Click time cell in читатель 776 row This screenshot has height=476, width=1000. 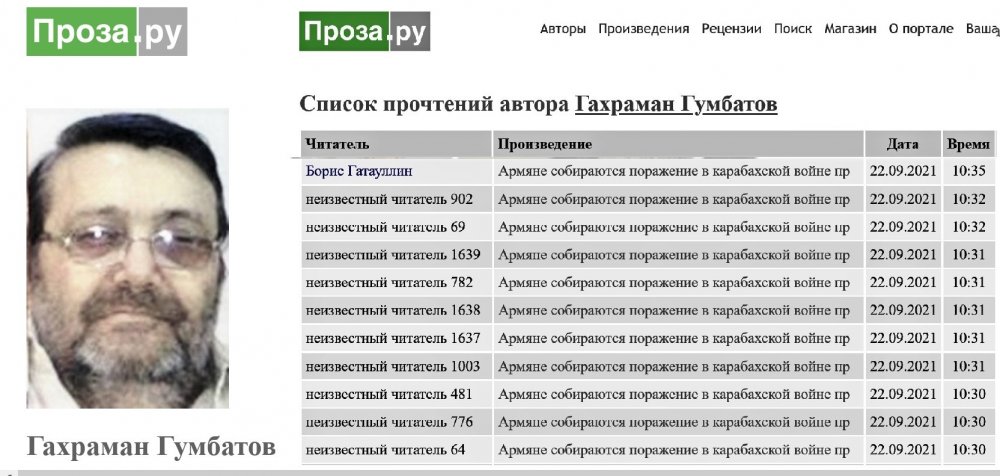click(x=969, y=422)
